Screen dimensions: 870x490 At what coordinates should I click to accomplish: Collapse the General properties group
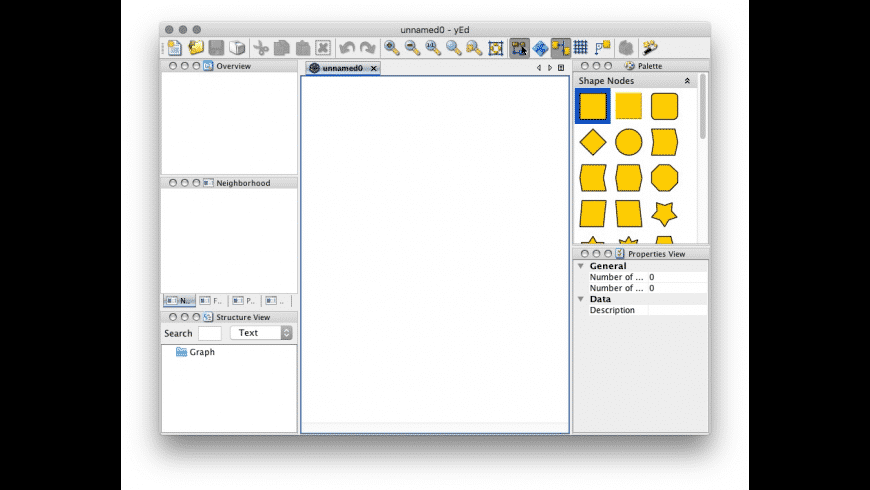tap(581, 266)
